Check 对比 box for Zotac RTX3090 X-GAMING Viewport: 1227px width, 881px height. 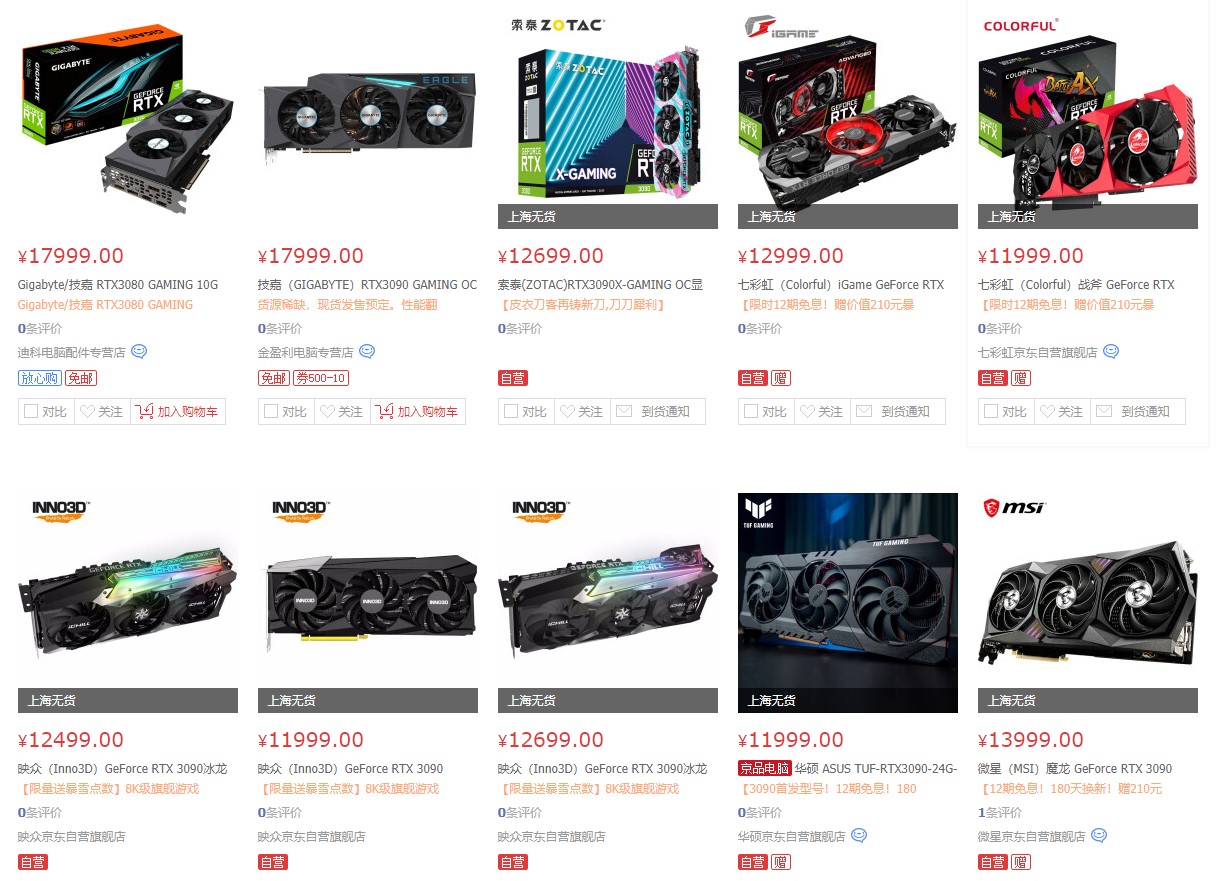(x=526, y=412)
